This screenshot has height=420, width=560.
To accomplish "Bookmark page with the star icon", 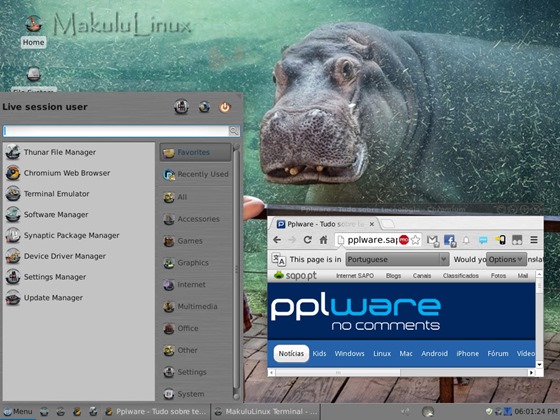I will [415, 240].
